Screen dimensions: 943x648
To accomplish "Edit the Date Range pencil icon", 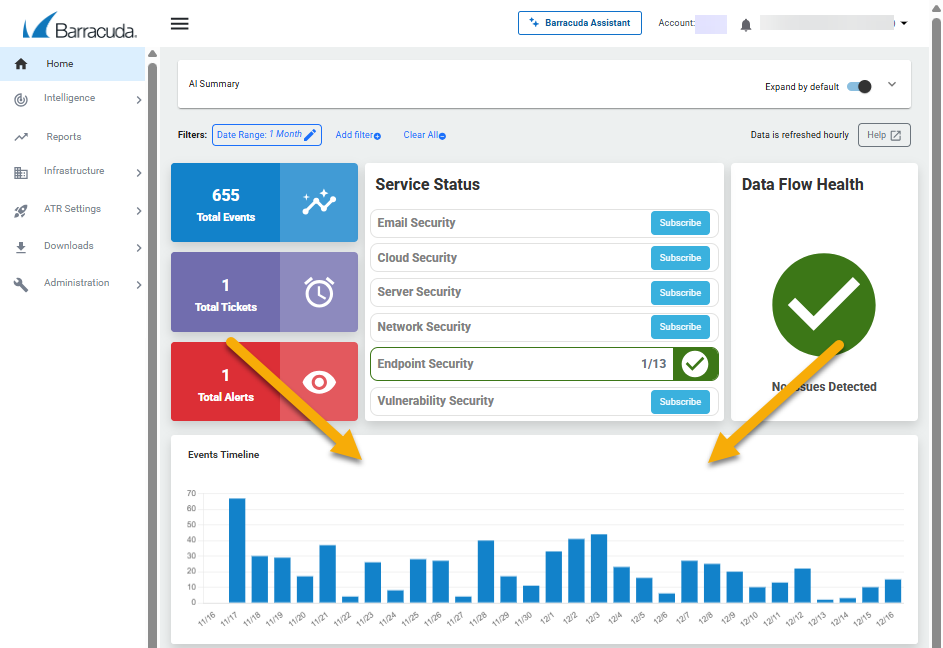I will (x=310, y=135).
